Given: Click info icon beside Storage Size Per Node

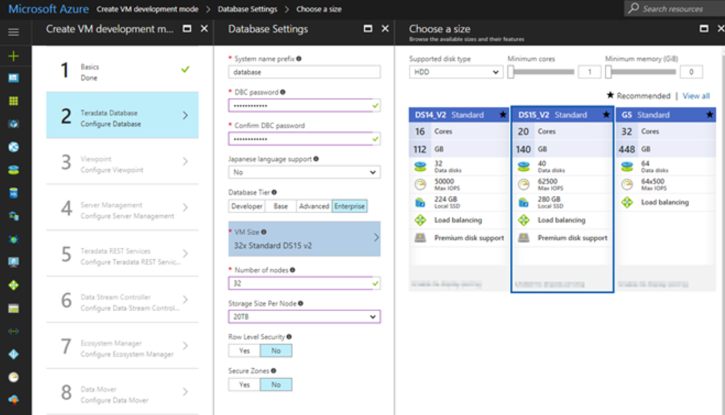Looking at the screenshot, I should pos(301,303).
